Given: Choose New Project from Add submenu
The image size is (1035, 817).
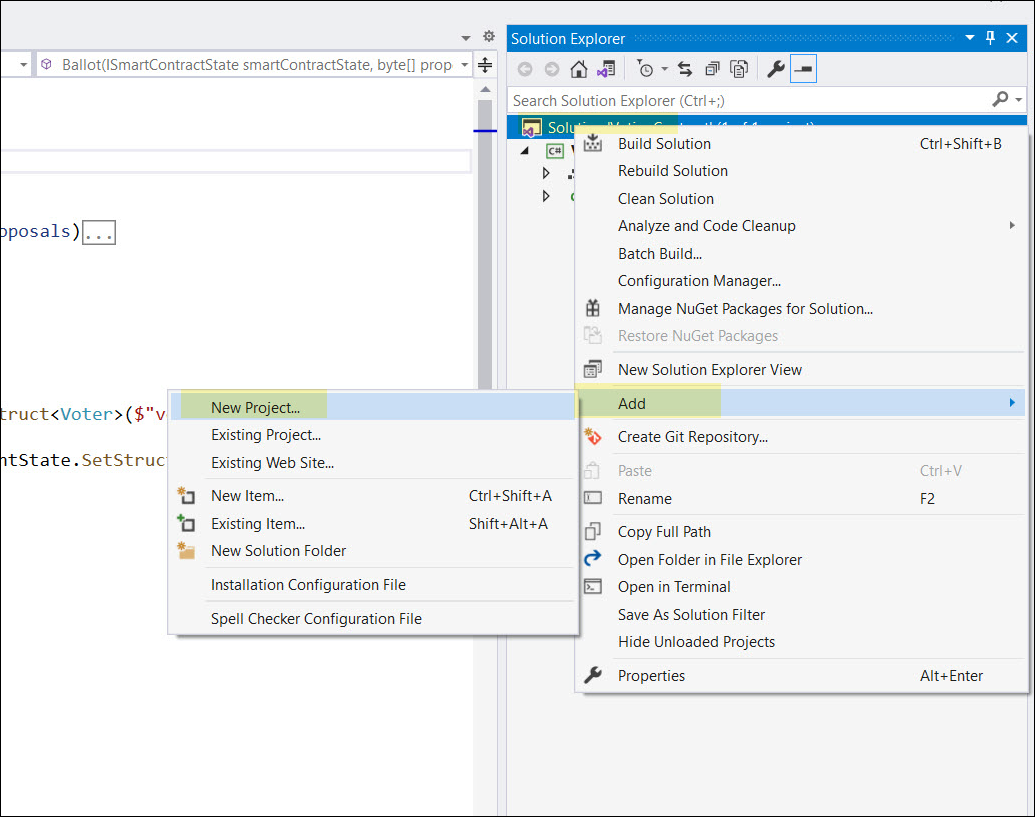Looking at the screenshot, I should 373,407.
